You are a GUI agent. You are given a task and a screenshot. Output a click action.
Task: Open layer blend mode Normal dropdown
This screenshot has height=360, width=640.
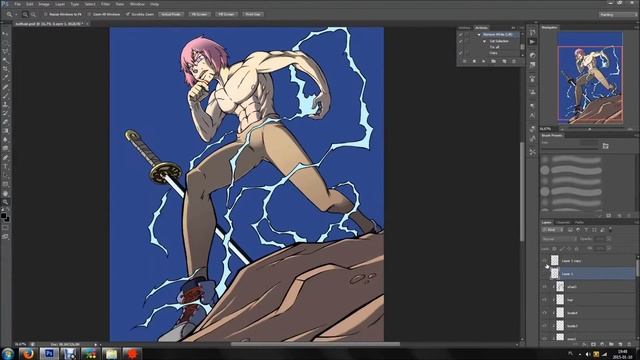coord(559,239)
